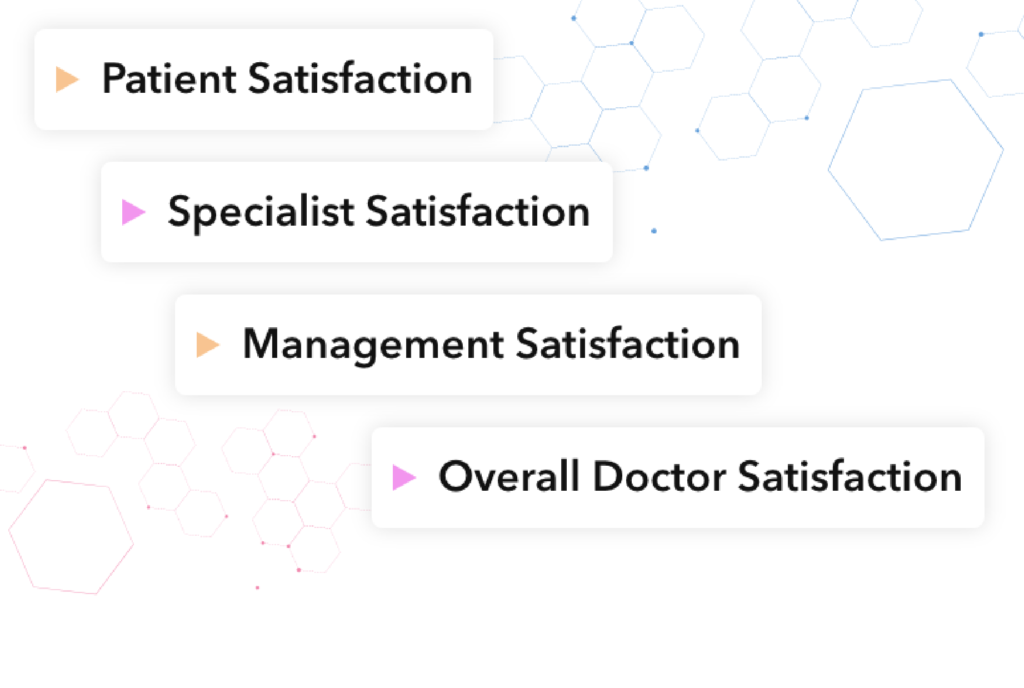Click "Satisfaction" in the Management card
This screenshot has width=1024, height=688.
click(x=628, y=344)
